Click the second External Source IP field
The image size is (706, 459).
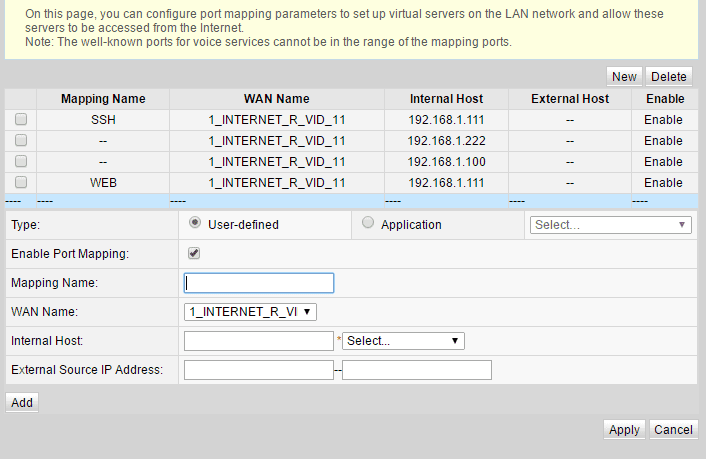417,370
